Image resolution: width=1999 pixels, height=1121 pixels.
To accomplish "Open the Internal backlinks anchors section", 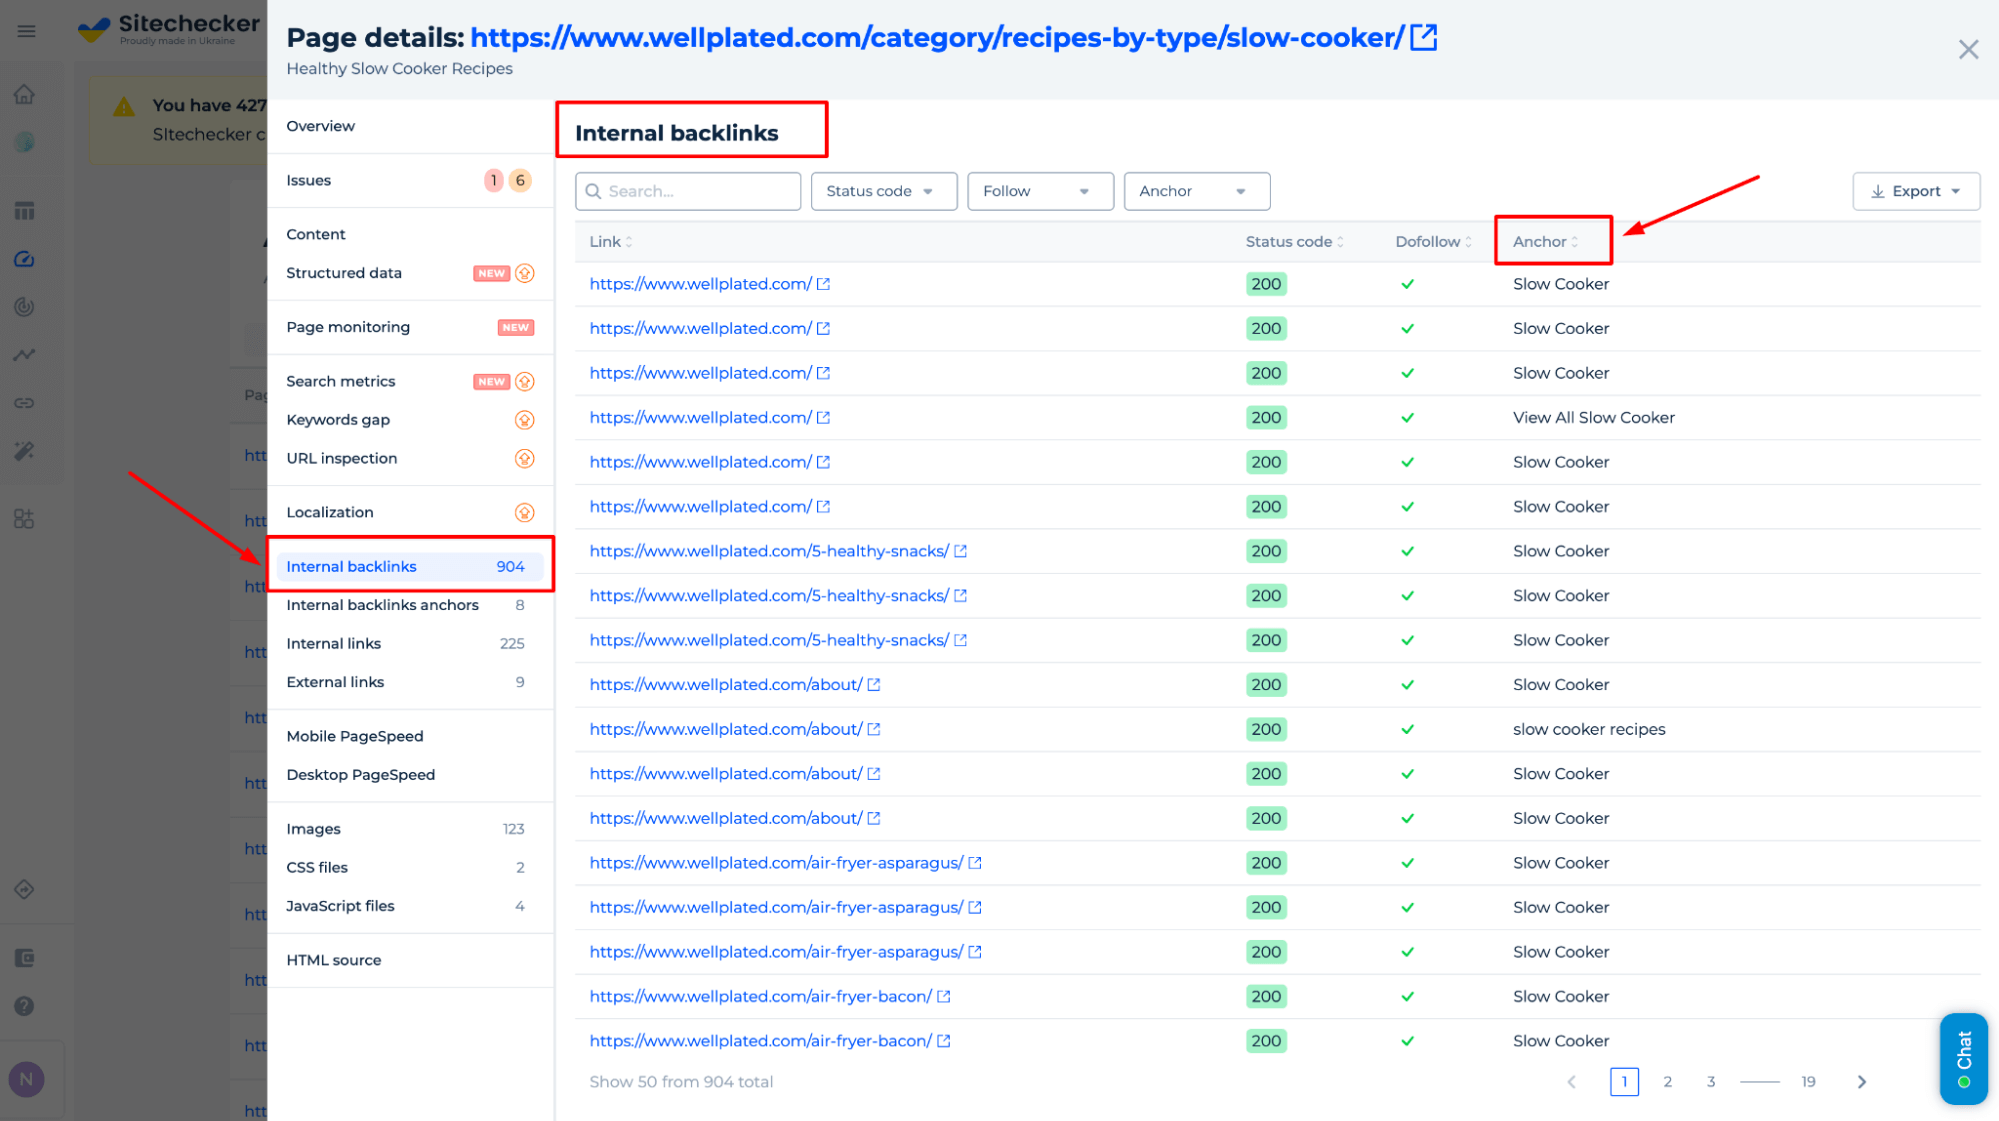I will point(383,604).
